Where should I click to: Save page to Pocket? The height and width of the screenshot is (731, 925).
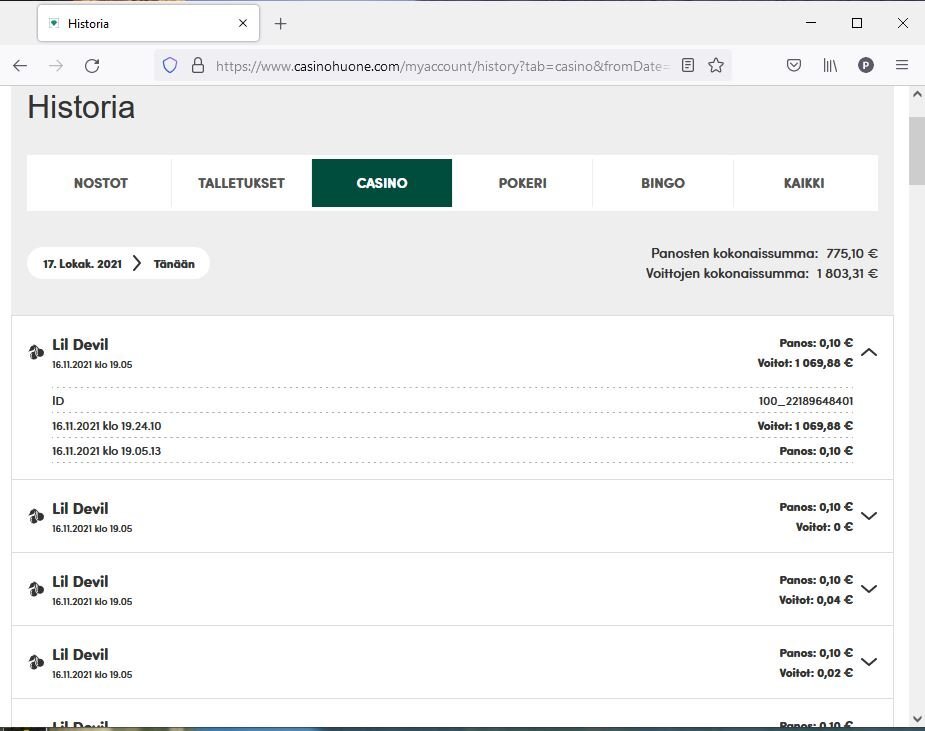pyautogui.click(x=794, y=65)
